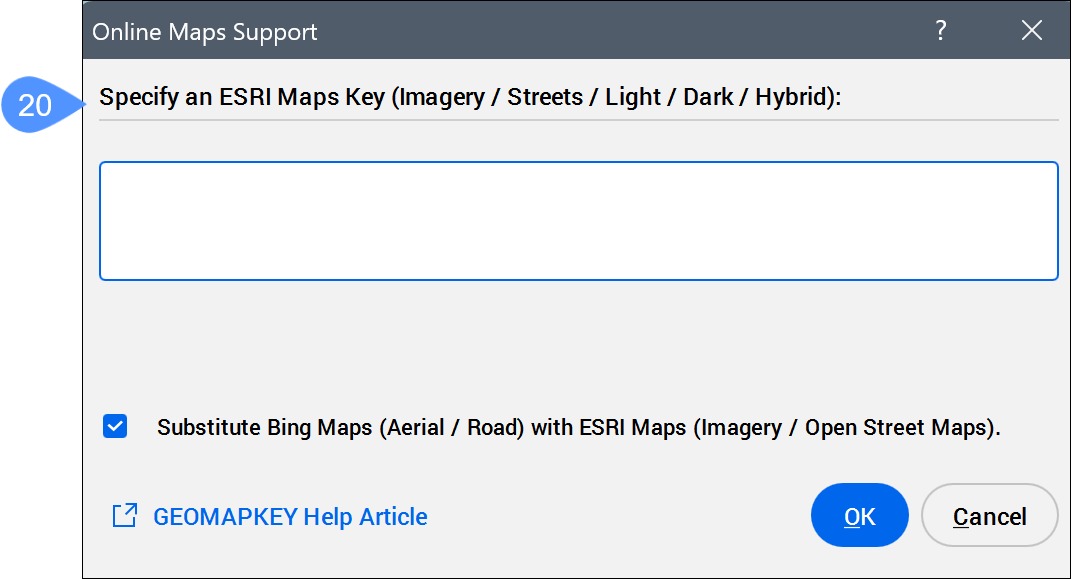
Task: Click the separator line under the heading
Action: [x=578, y=120]
